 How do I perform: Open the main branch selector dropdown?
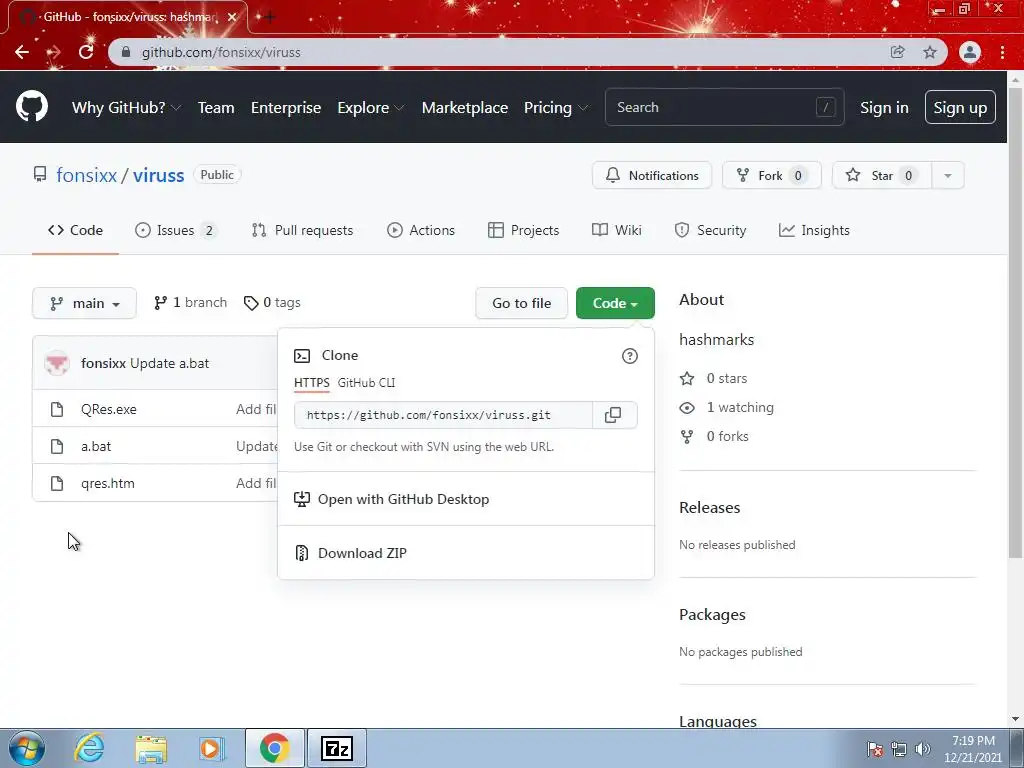84,303
